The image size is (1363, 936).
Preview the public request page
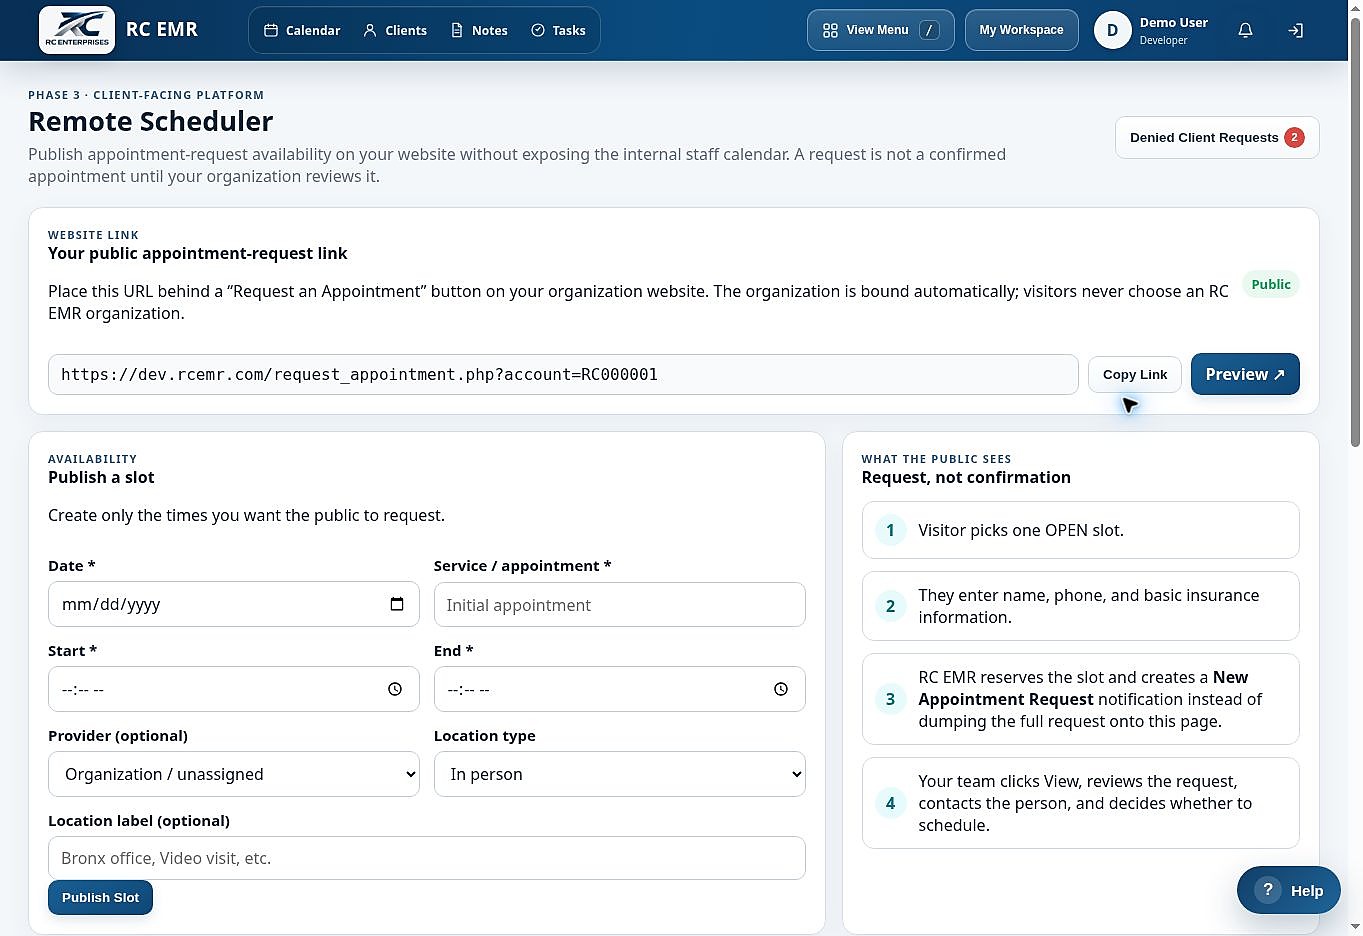coord(1245,374)
